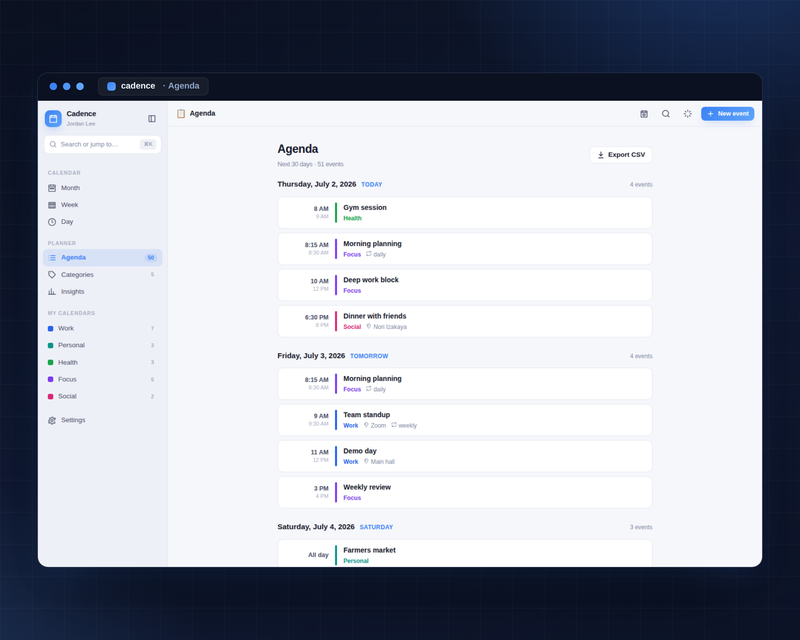Click the location pin beside Nori Izakaya
800x640 pixels.
pos(369,326)
